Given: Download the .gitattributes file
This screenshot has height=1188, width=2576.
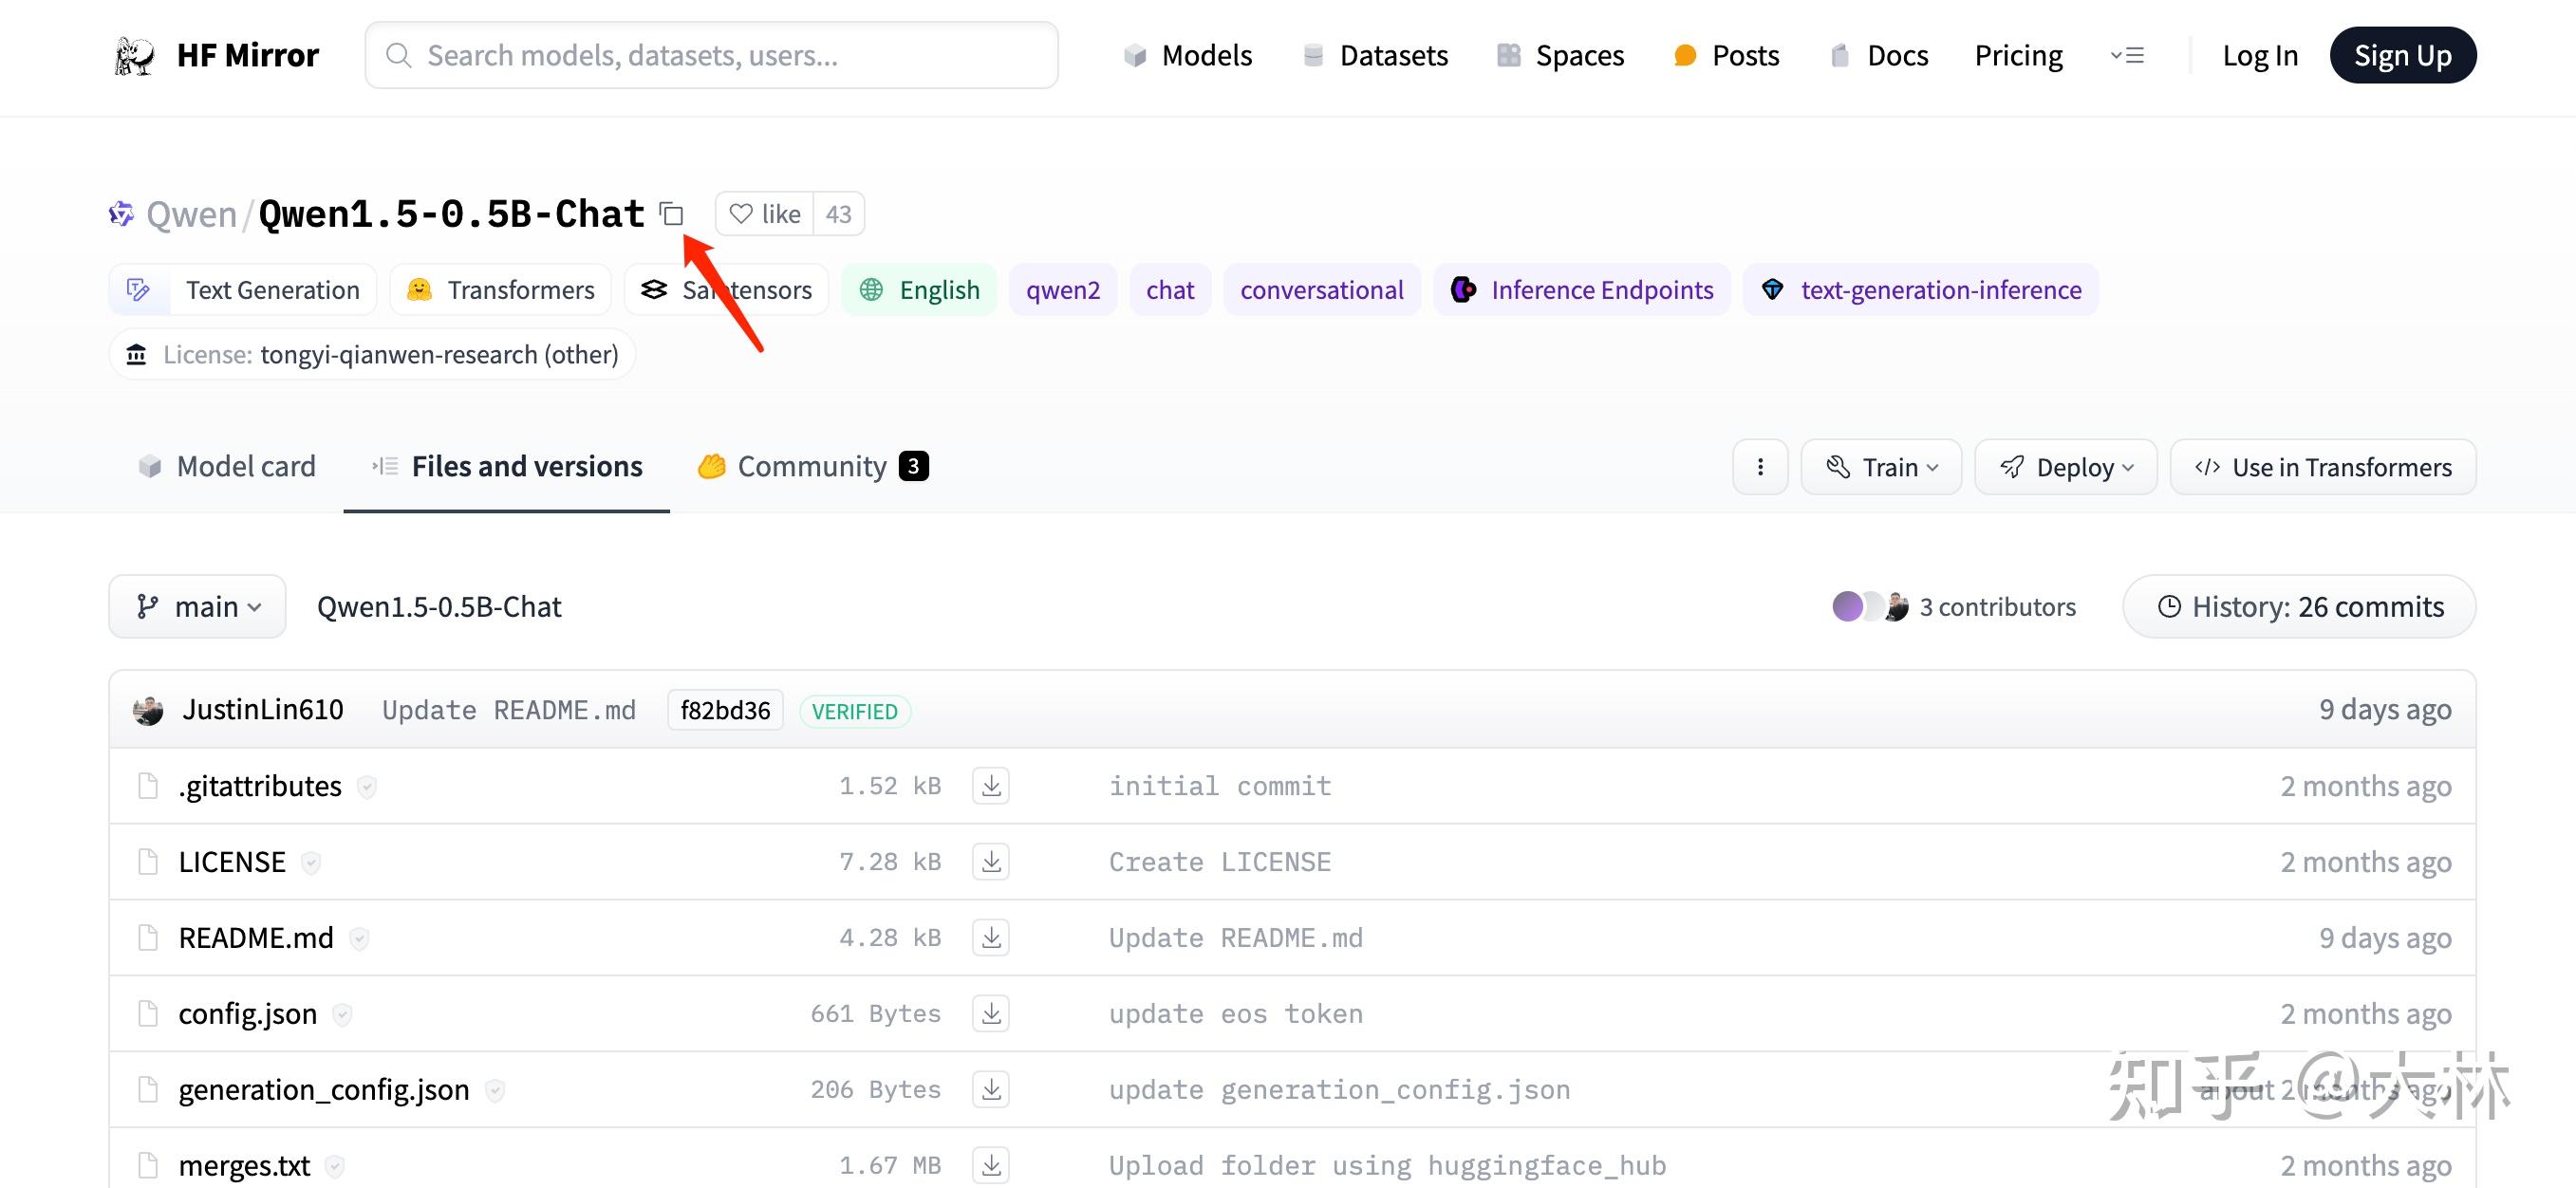Looking at the screenshot, I should pos(990,786).
